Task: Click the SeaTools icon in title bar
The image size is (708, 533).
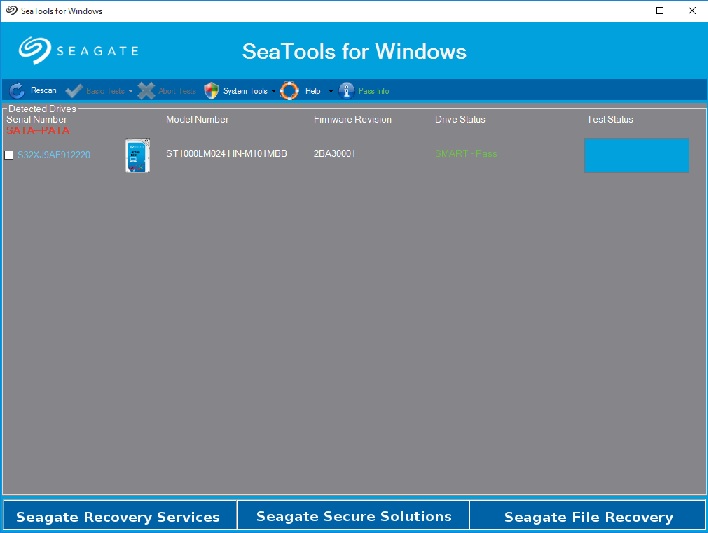Action: tap(12, 10)
